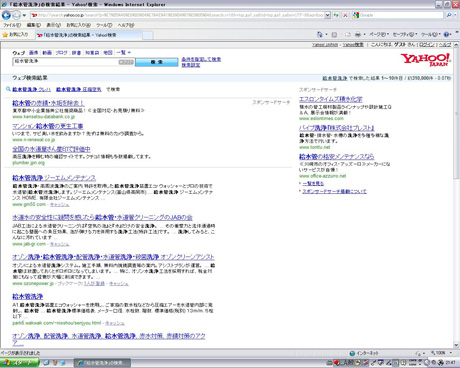Open sponsored result マンション給水管の更生工事

coord(48,126)
